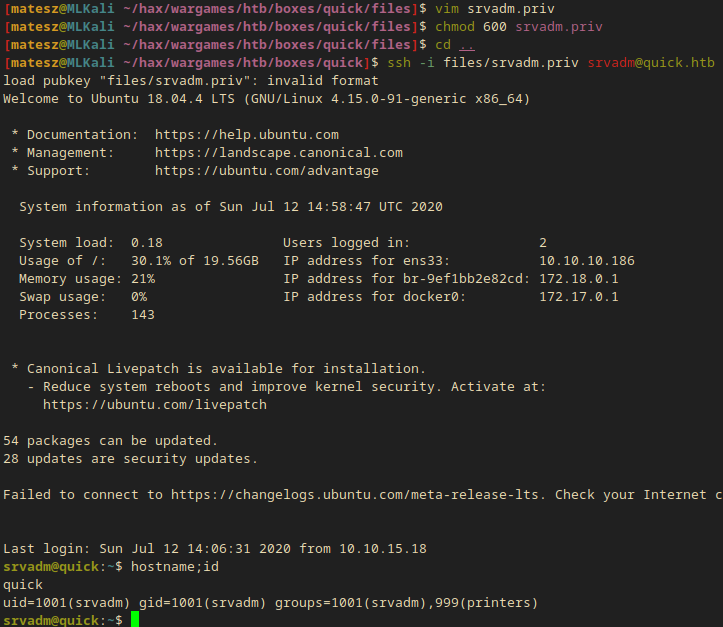
Task: Click the green terminal cursor block
Action: click(135, 620)
